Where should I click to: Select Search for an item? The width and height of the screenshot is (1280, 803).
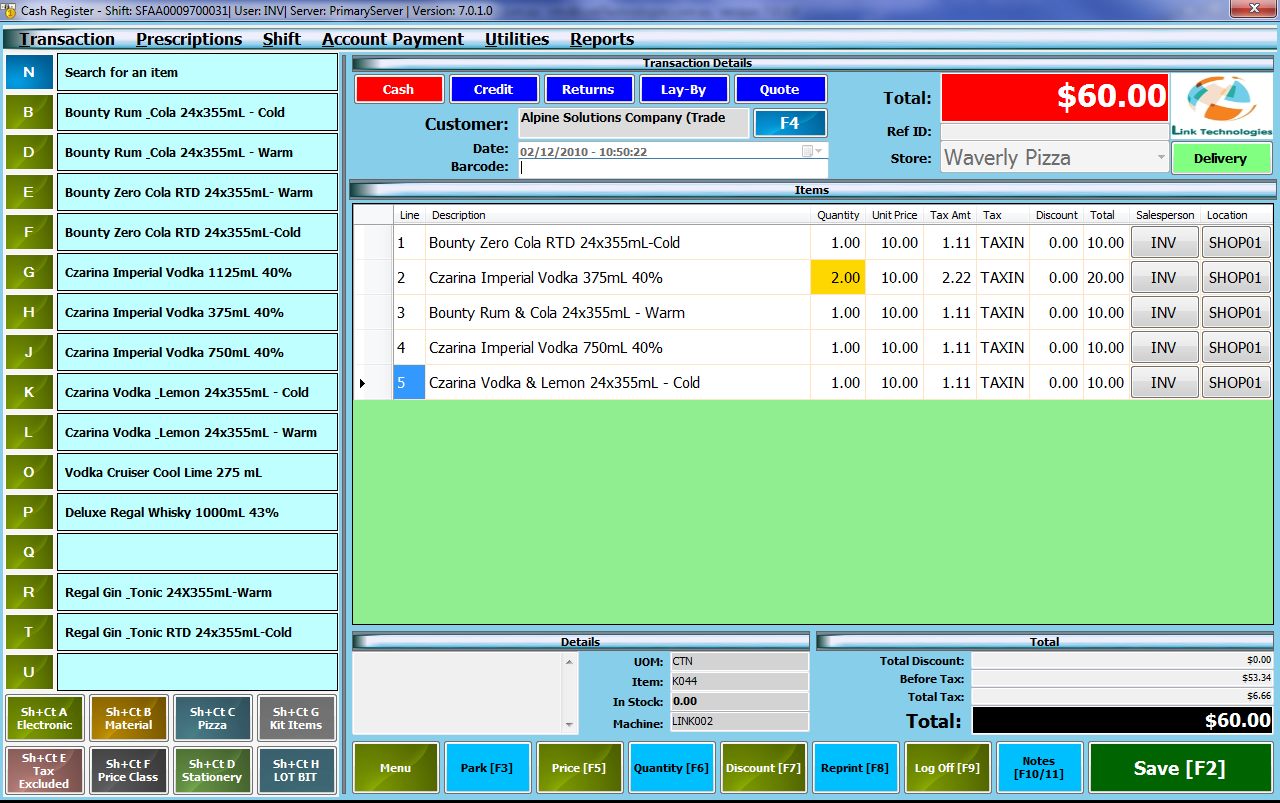point(197,72)
